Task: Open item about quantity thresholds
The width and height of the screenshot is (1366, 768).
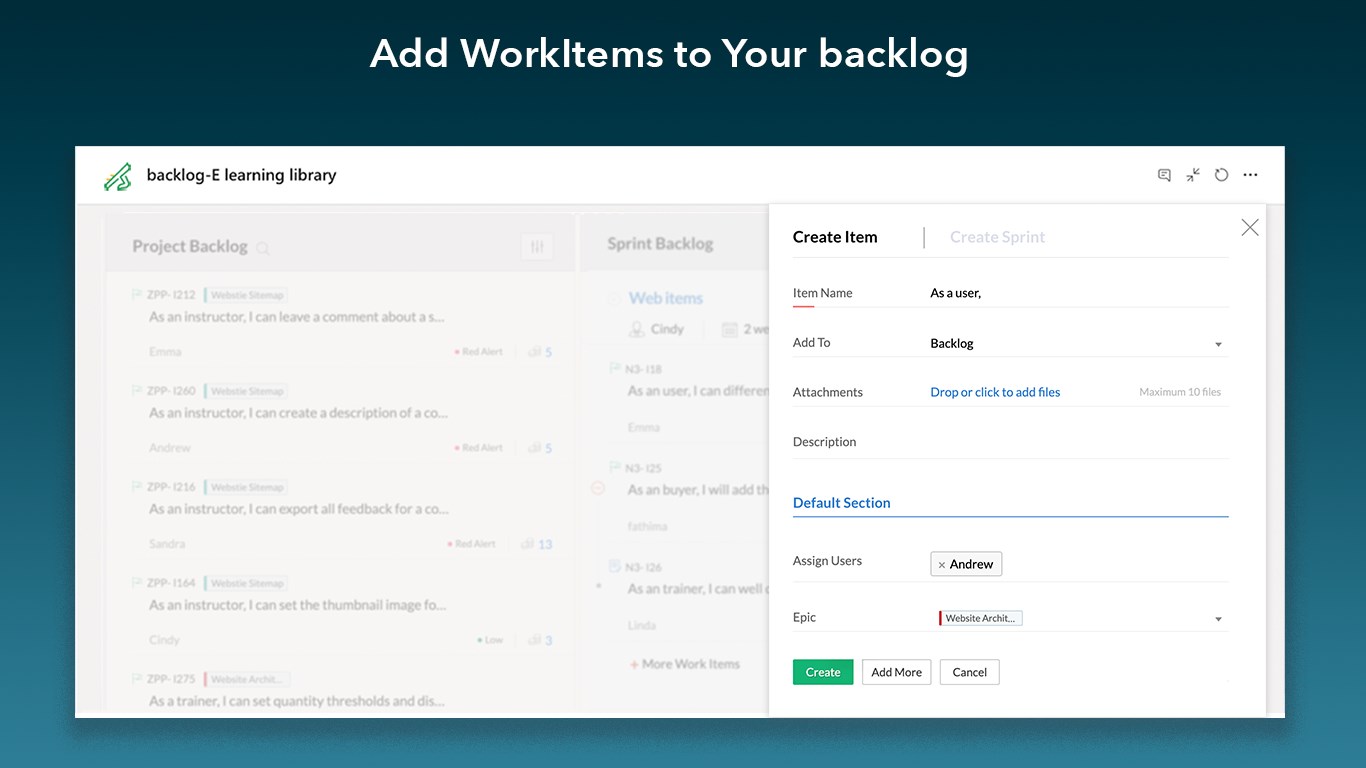Action: (x=297, y=701)
